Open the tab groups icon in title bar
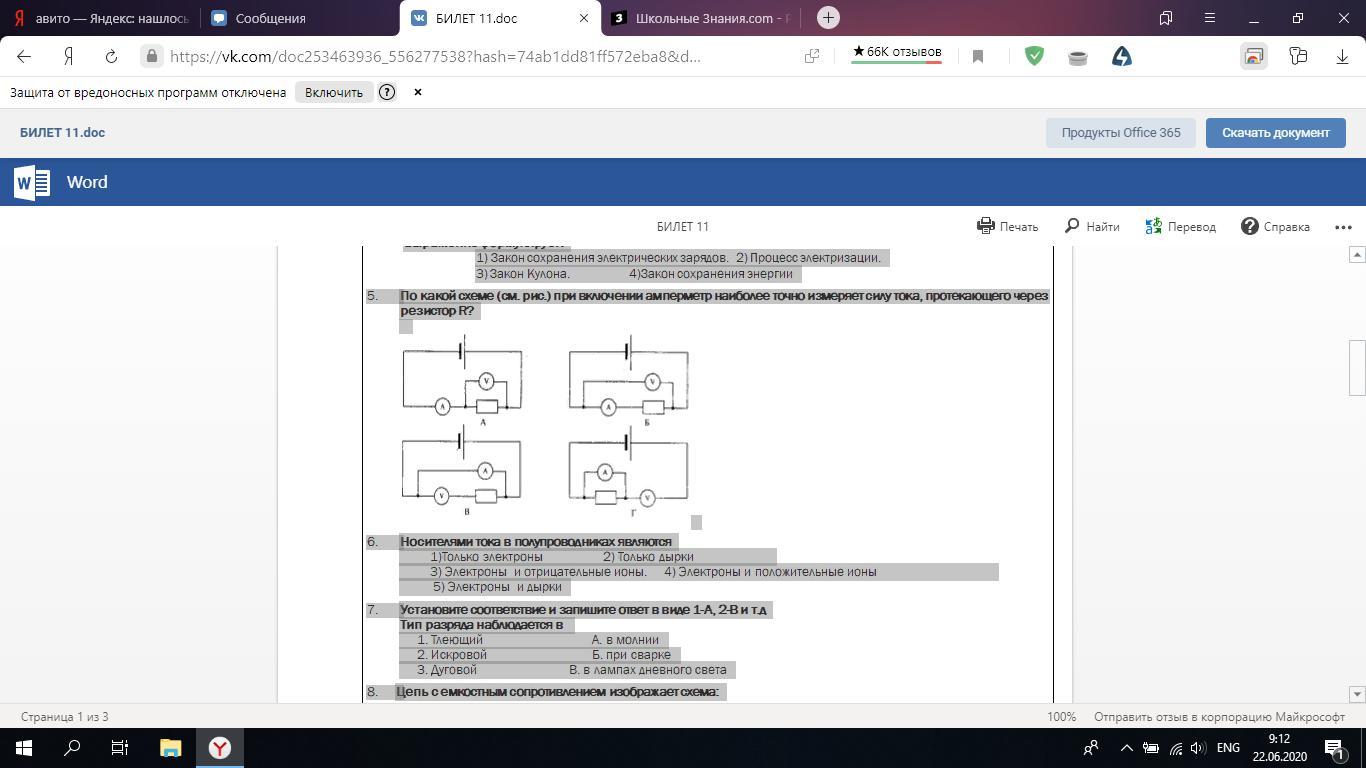The height and width of the screenshot is (768, 1366). (x=1166, y=18)
